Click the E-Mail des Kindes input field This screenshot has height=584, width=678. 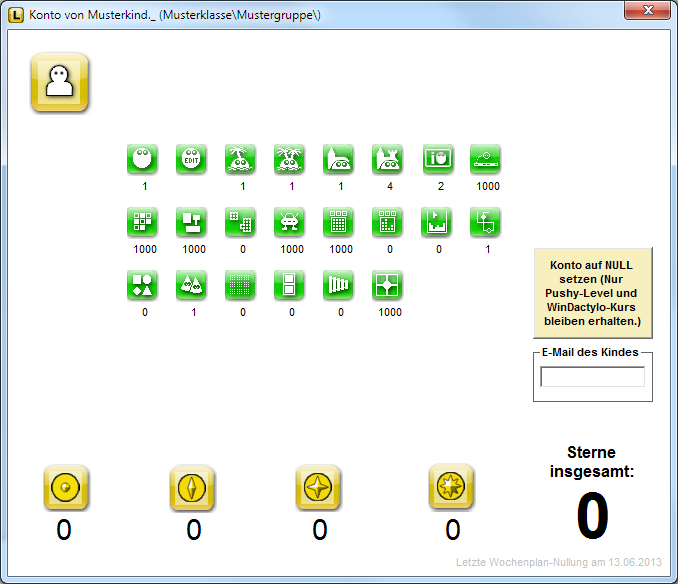coord(592,377)
